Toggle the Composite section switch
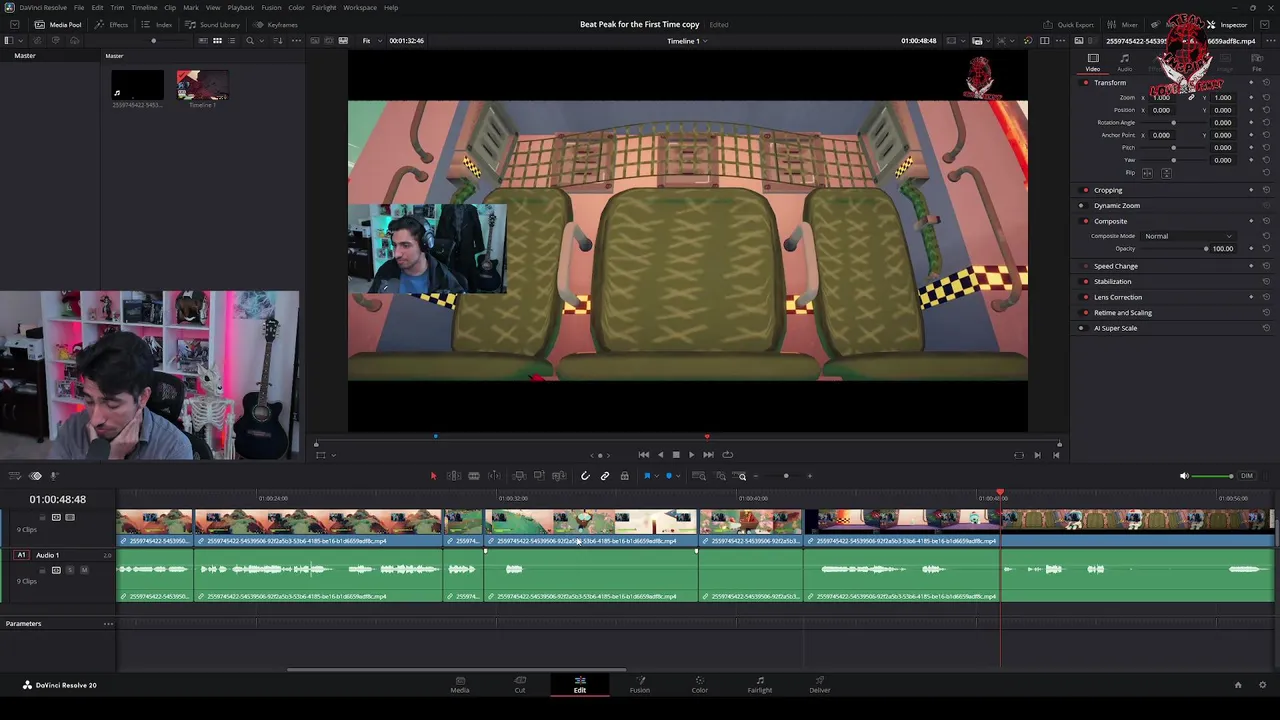This screenshot has height=720, width=1280. point(1086,221)
